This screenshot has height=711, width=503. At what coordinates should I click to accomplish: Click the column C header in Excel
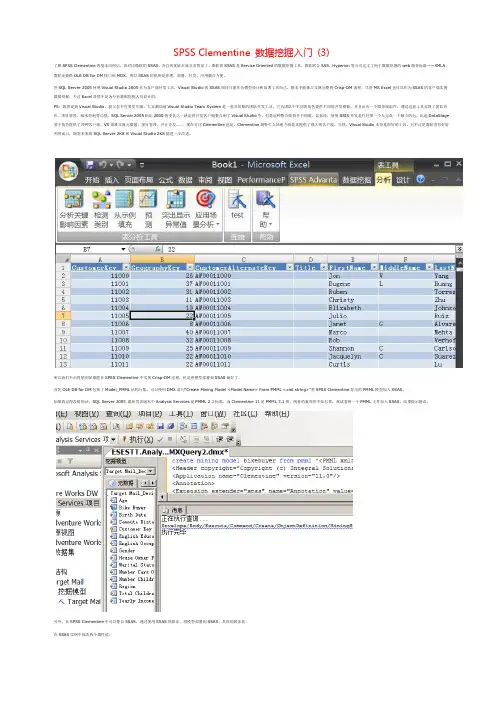(x=244, y=259)
